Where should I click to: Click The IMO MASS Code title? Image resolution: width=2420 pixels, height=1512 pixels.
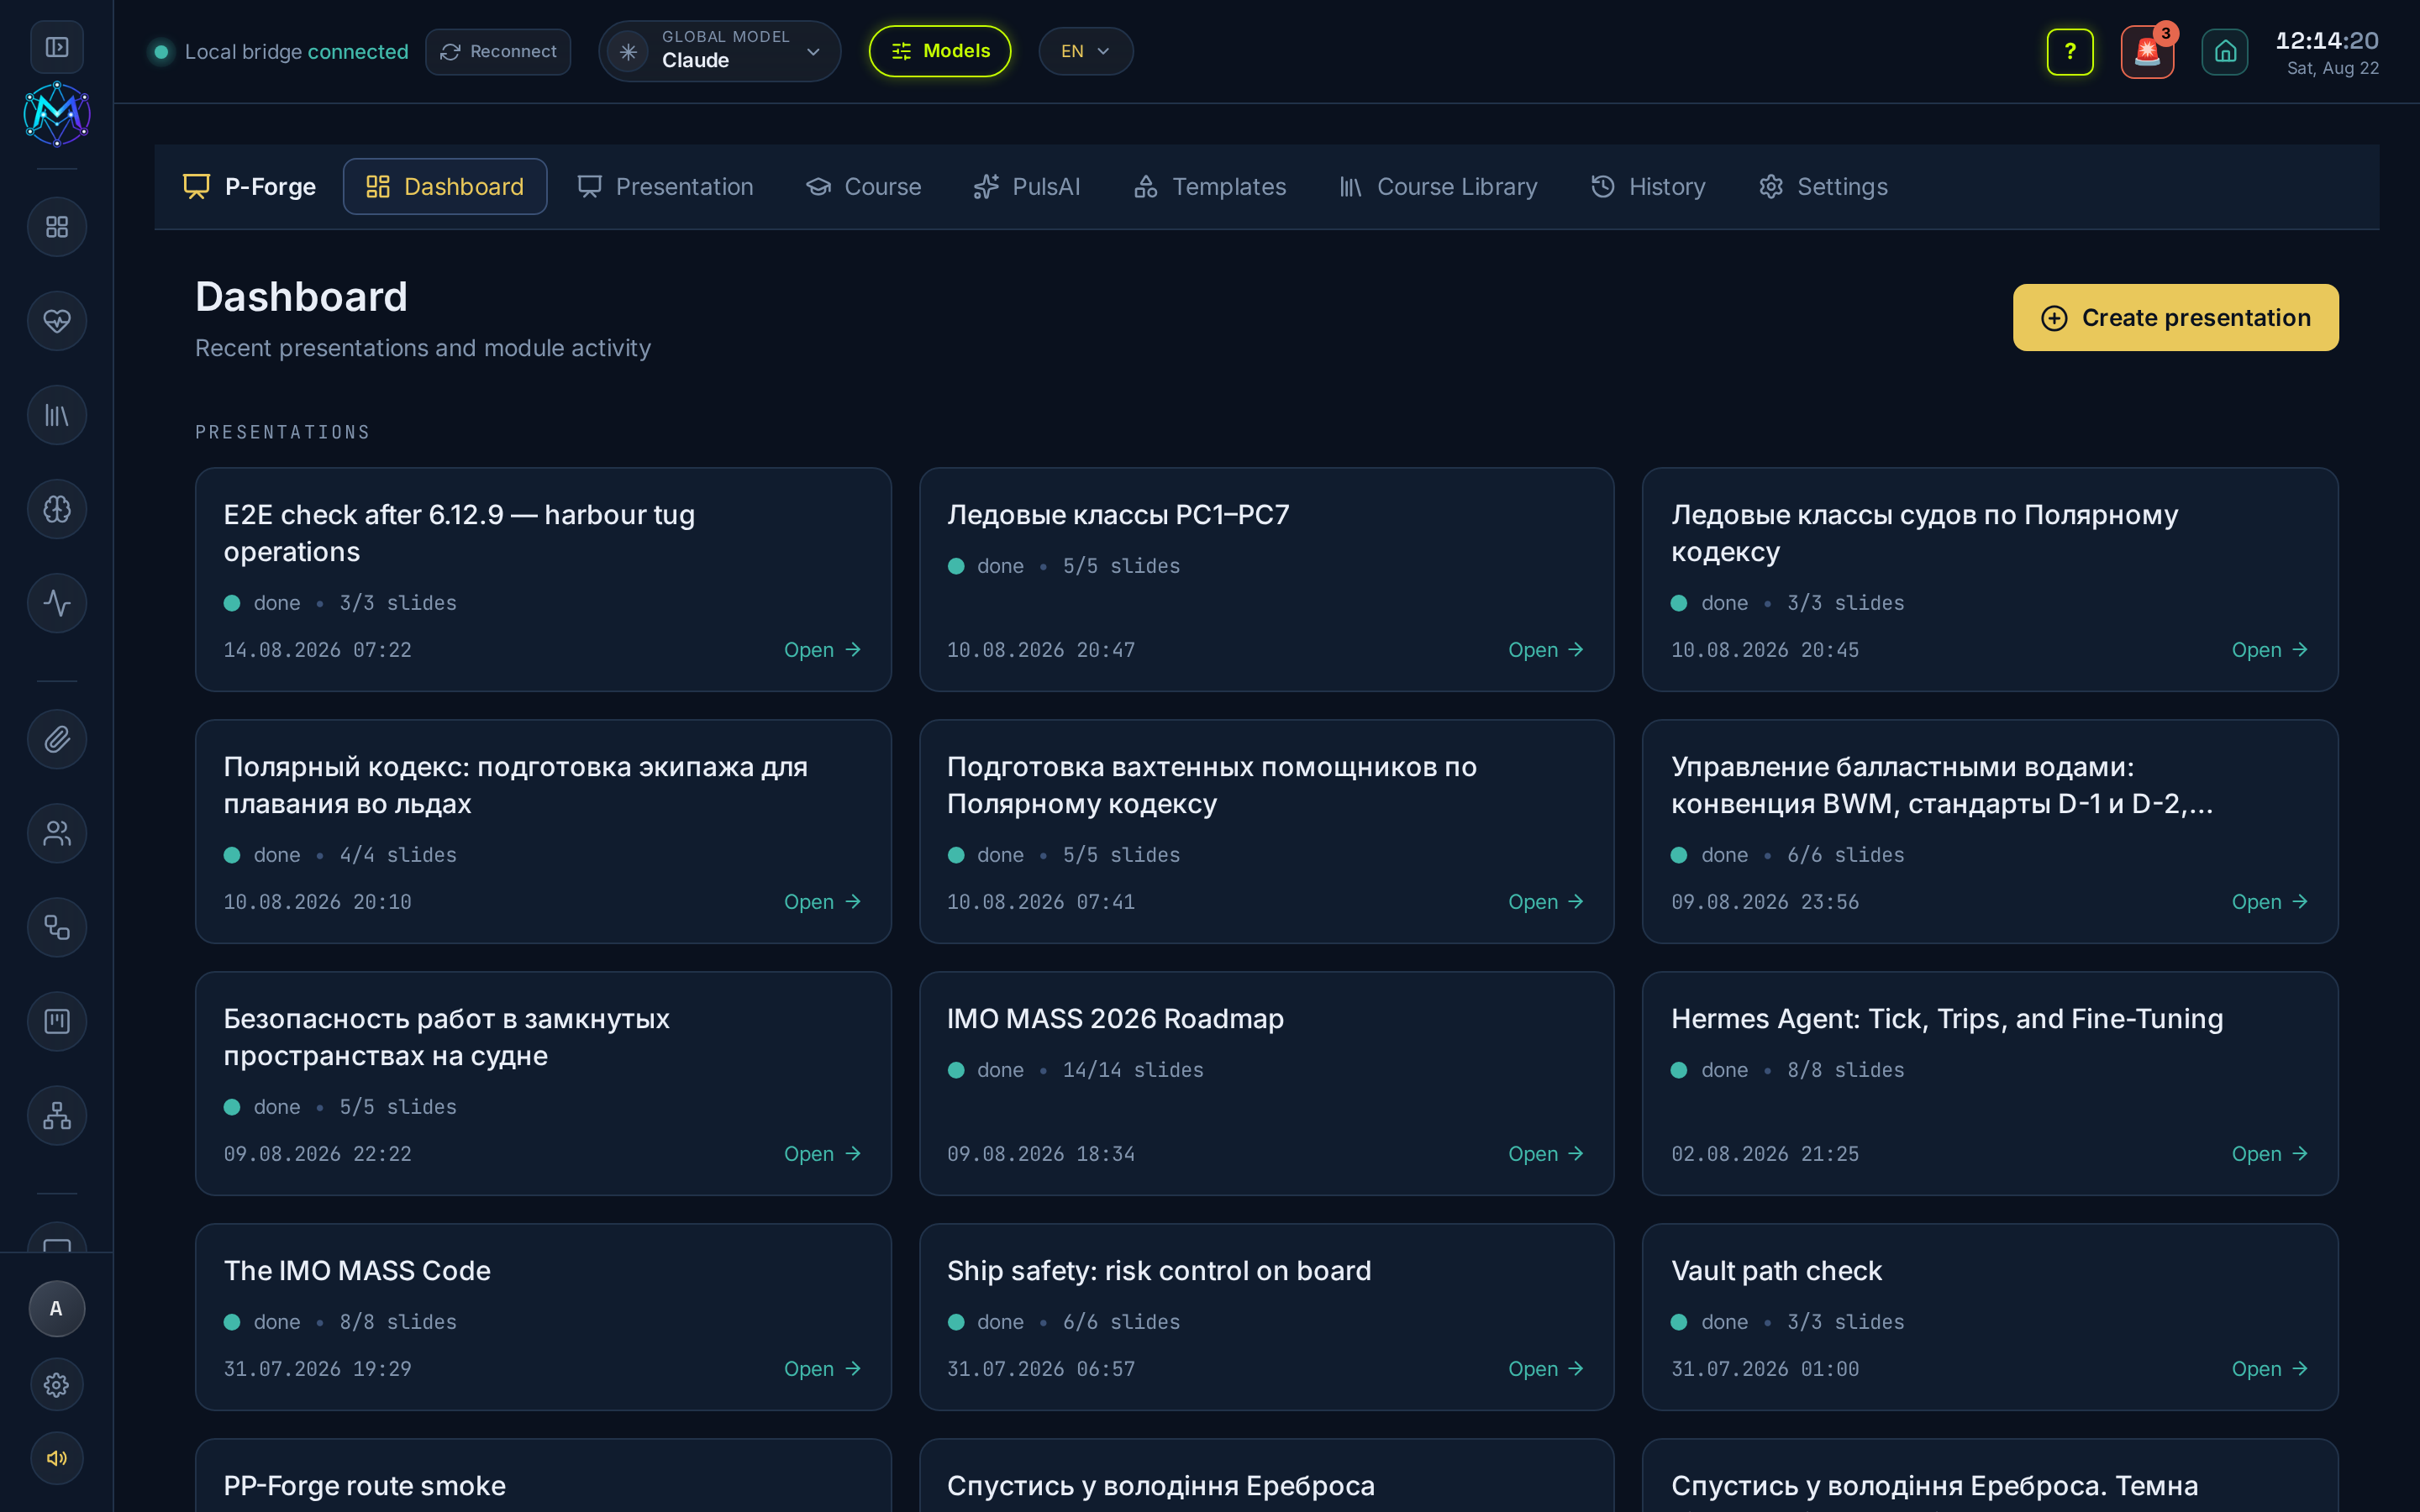(357, 1270)
